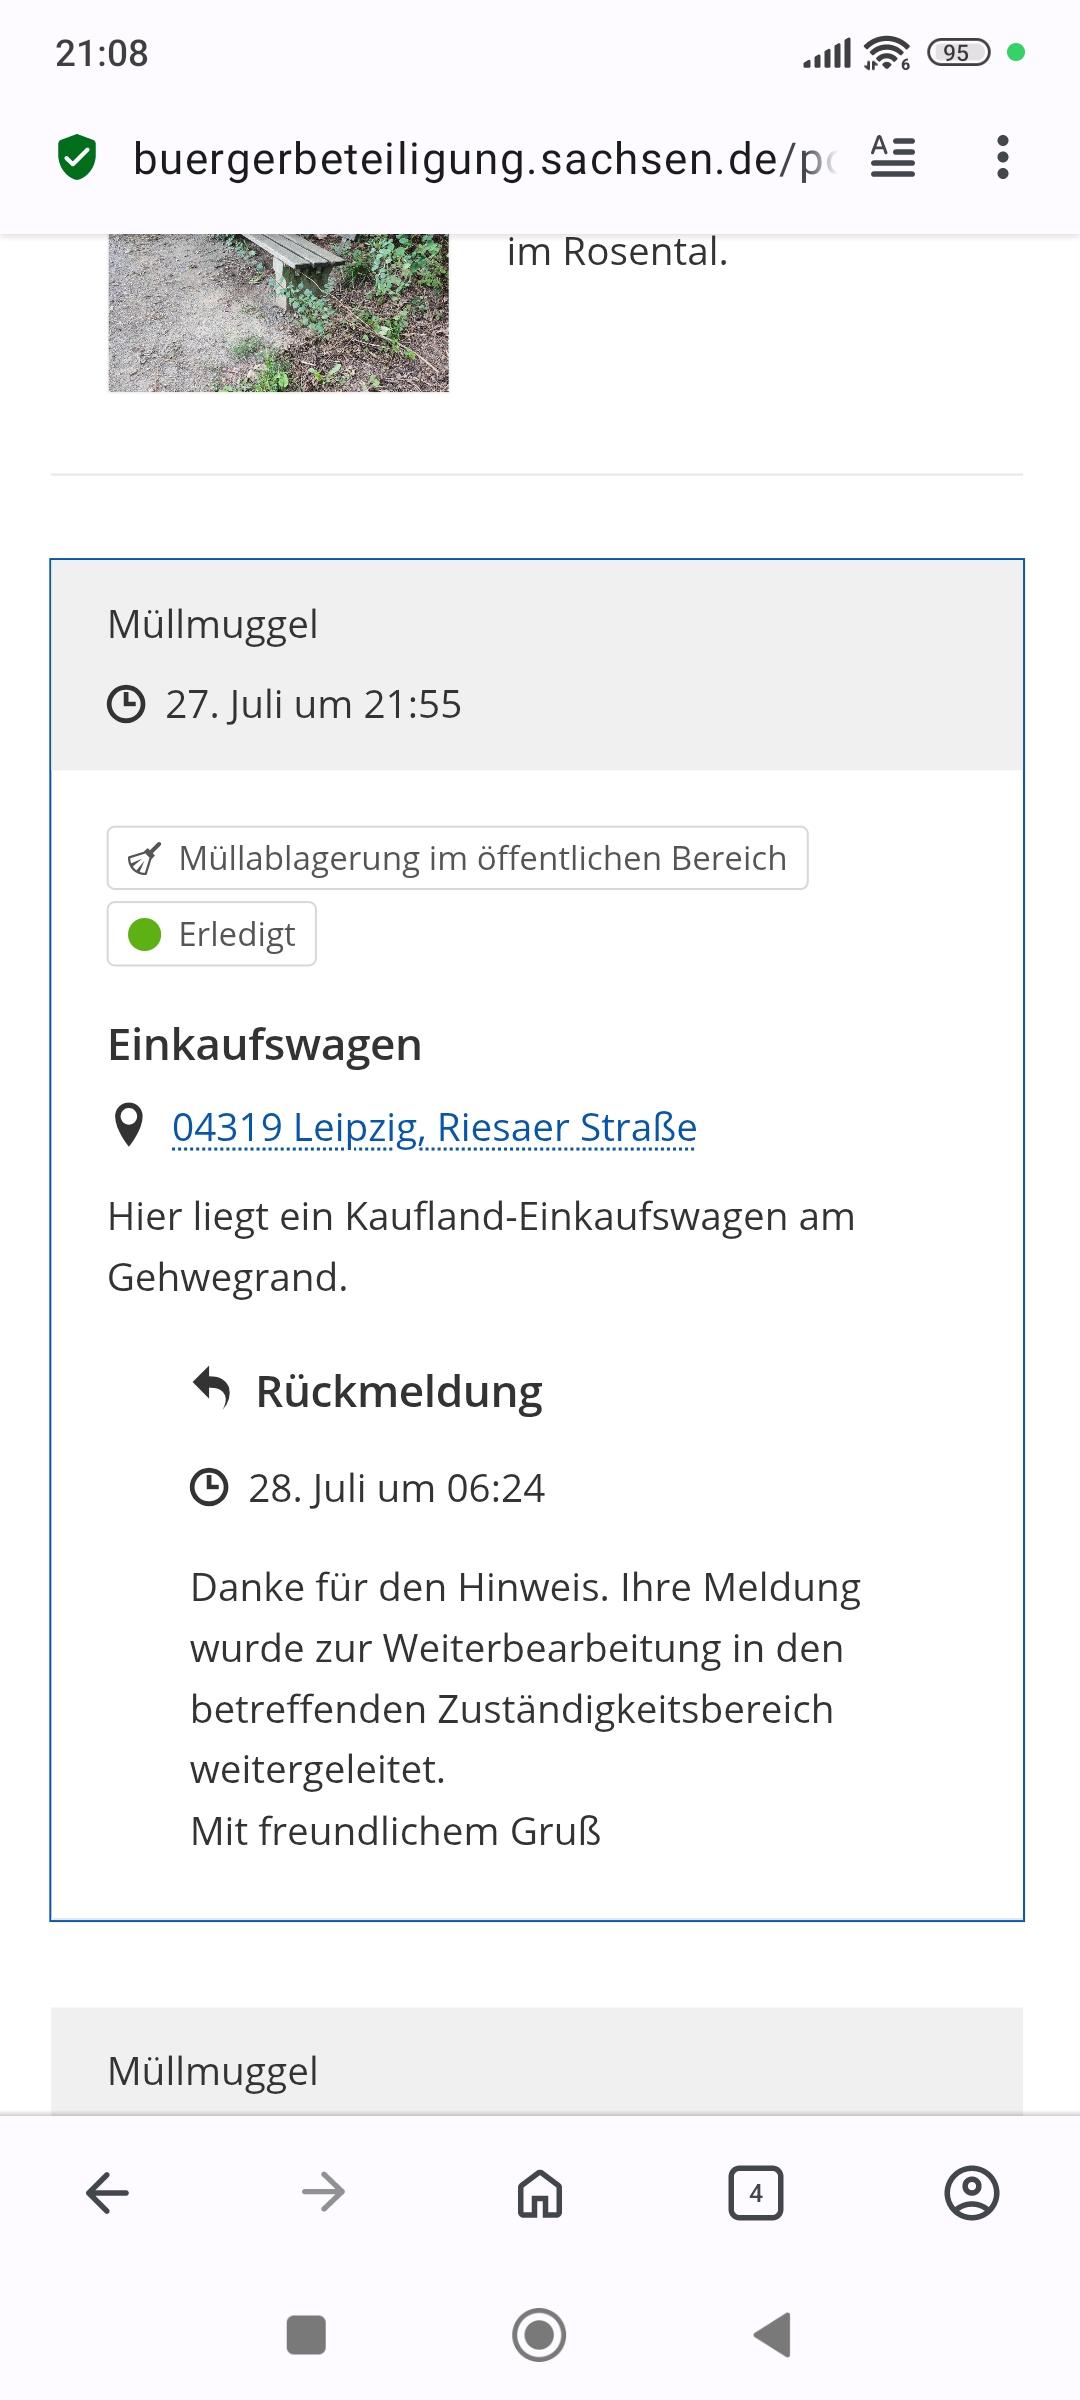Tap the URL address bar
1080x2400 pixels.
484,159
